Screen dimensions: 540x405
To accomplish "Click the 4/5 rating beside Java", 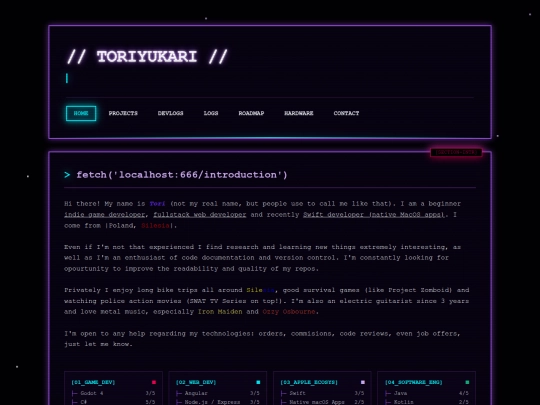I will pos(464,393).
